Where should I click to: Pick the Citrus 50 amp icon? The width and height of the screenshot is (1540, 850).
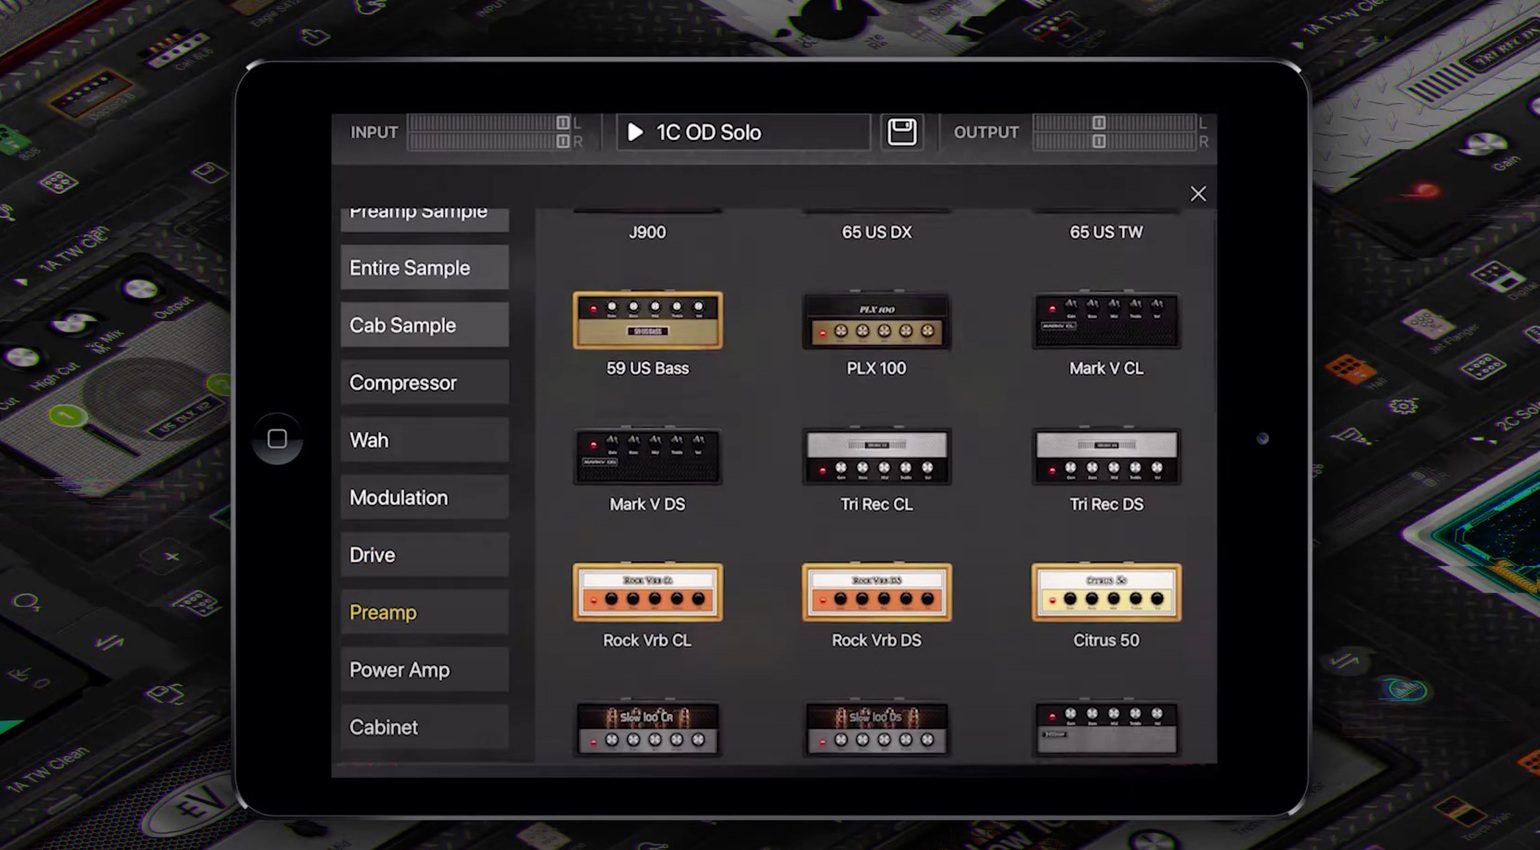1106,592
